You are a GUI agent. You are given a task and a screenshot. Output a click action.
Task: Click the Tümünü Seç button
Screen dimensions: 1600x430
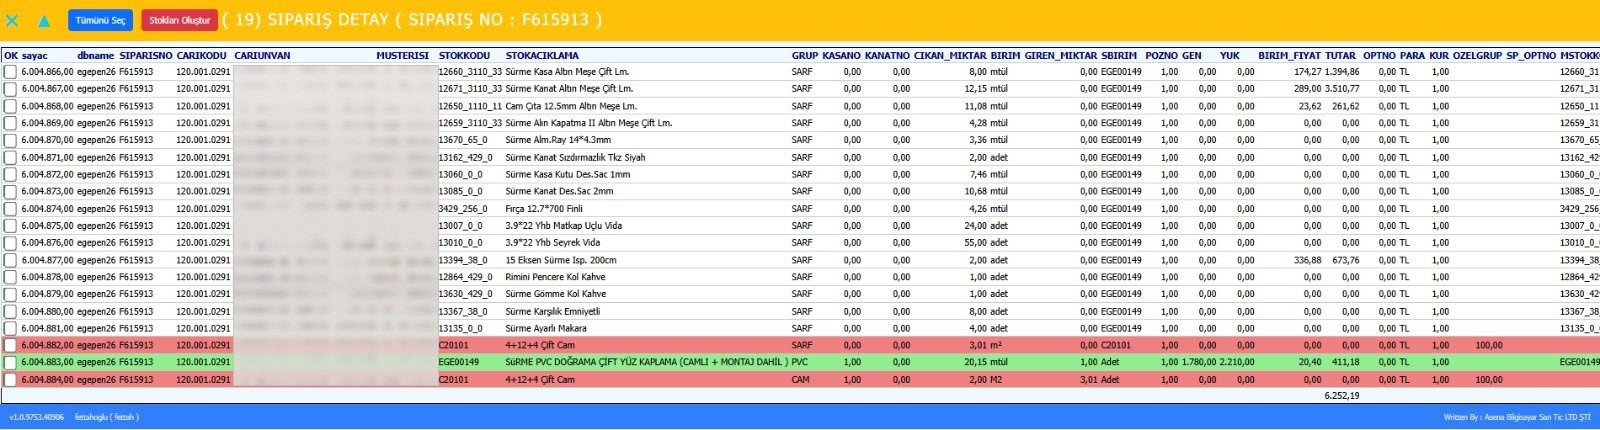tap(100, 20)
